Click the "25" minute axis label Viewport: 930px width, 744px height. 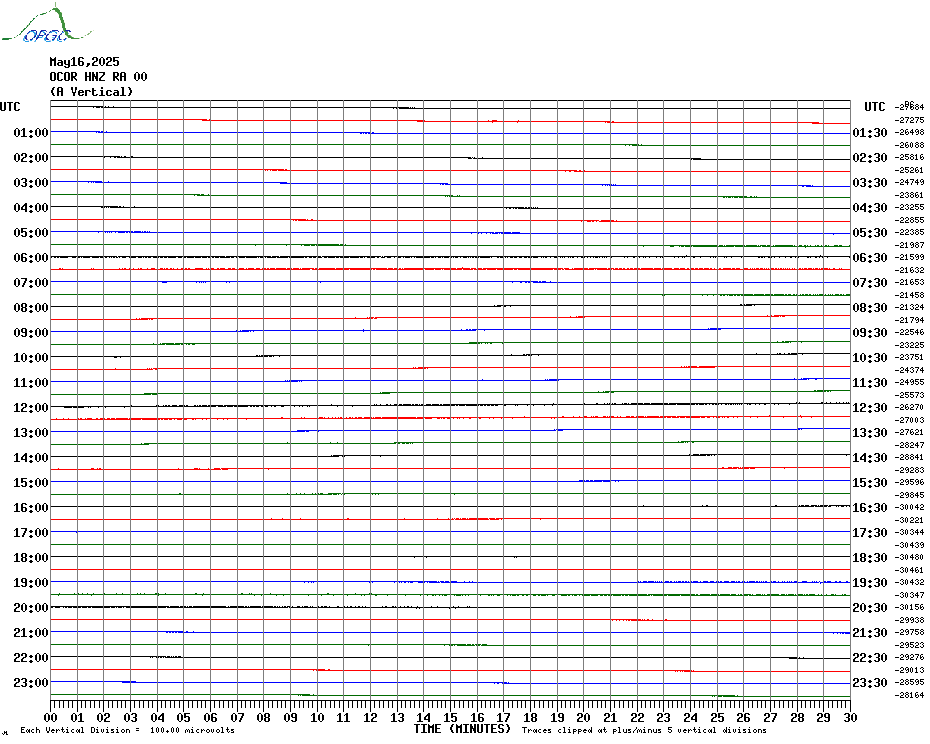pos(717,718)
